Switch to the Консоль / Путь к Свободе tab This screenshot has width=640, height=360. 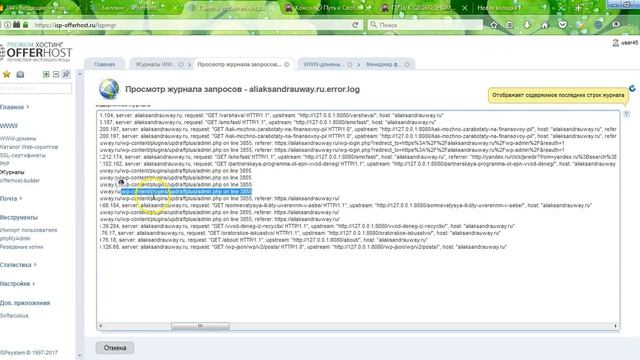tap(327, 8)
